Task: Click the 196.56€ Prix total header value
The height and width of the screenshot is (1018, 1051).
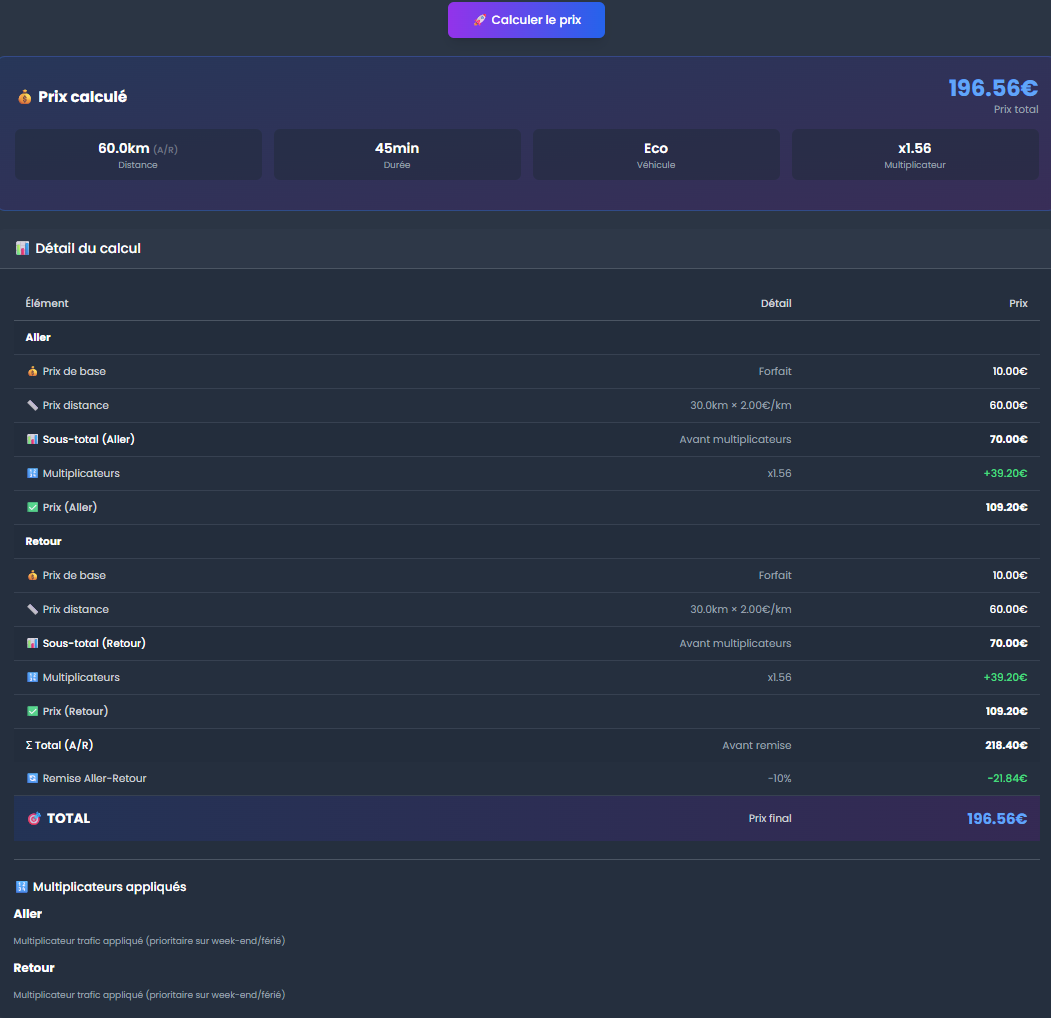Action: [993, 88]
